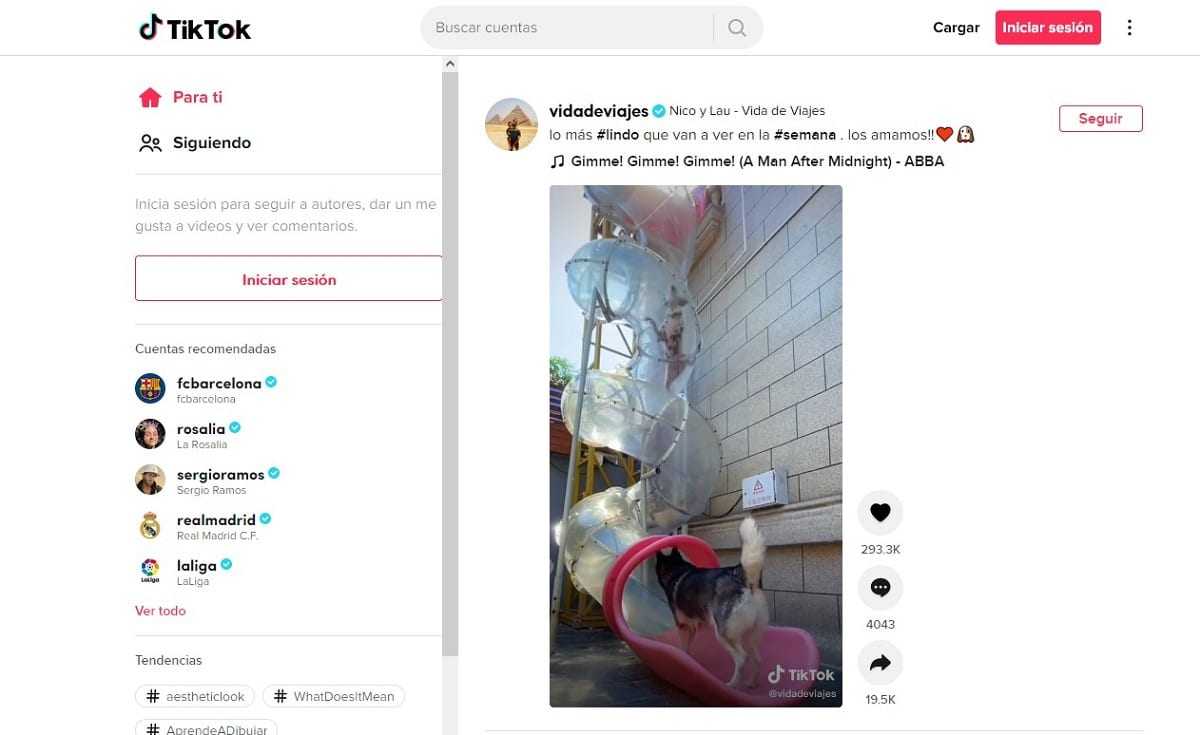Share the video with the arrow icon
This screenshot has height=735, width=1200.
tap(880, 663)
